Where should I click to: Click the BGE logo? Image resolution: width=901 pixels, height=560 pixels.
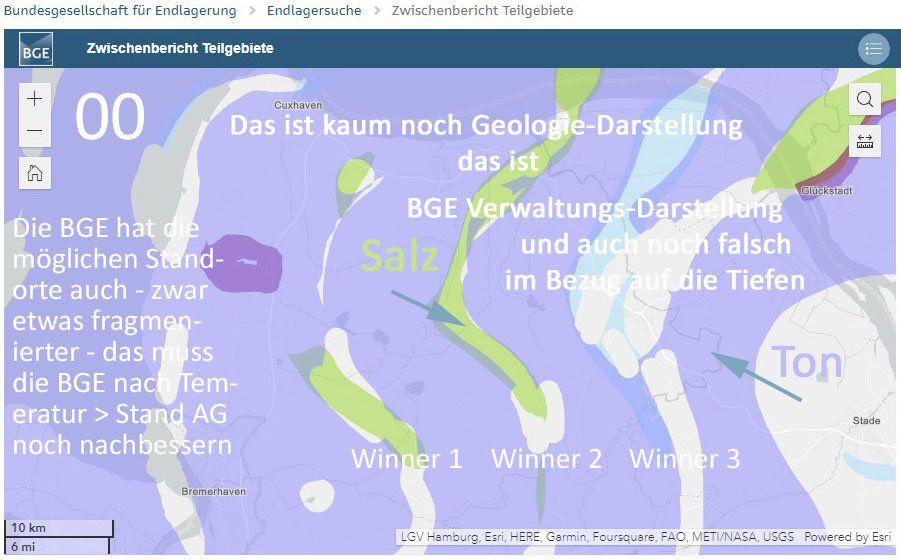tap(36, 49)
